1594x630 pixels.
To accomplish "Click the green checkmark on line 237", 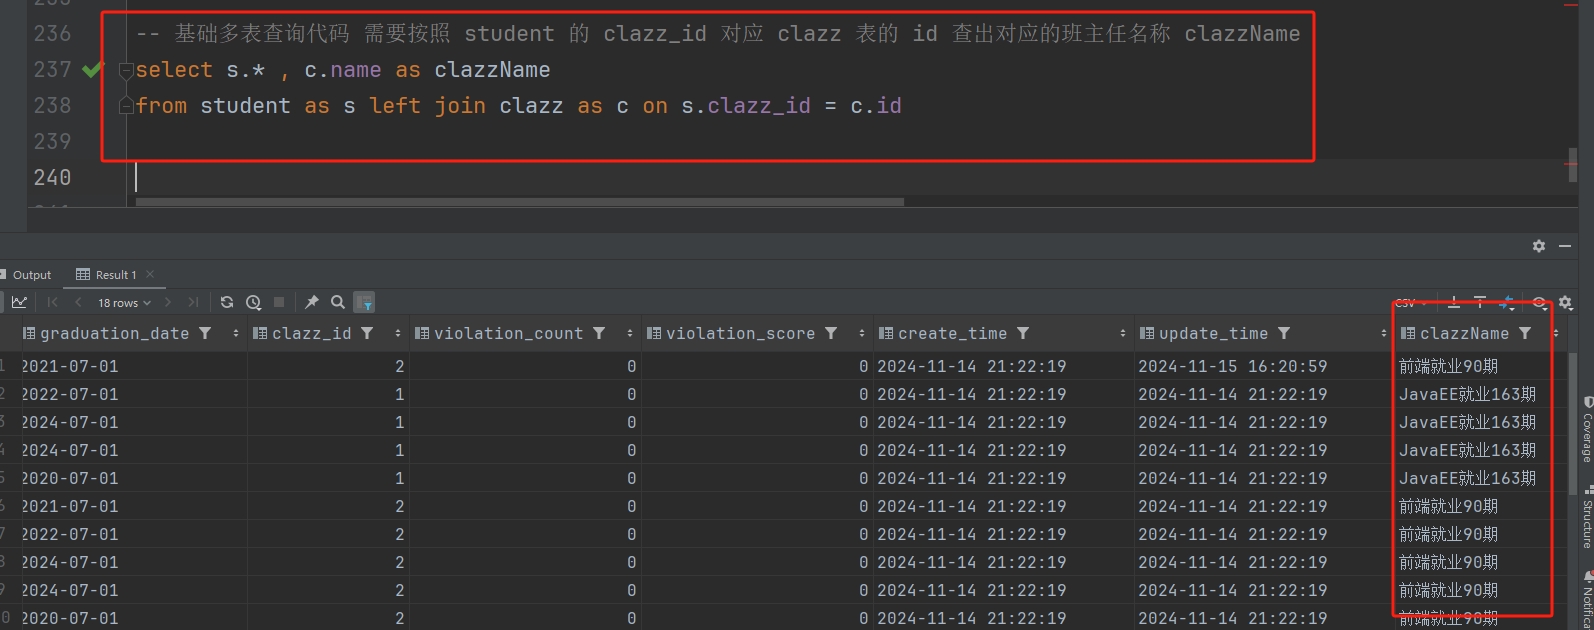I will click(92, 70).
